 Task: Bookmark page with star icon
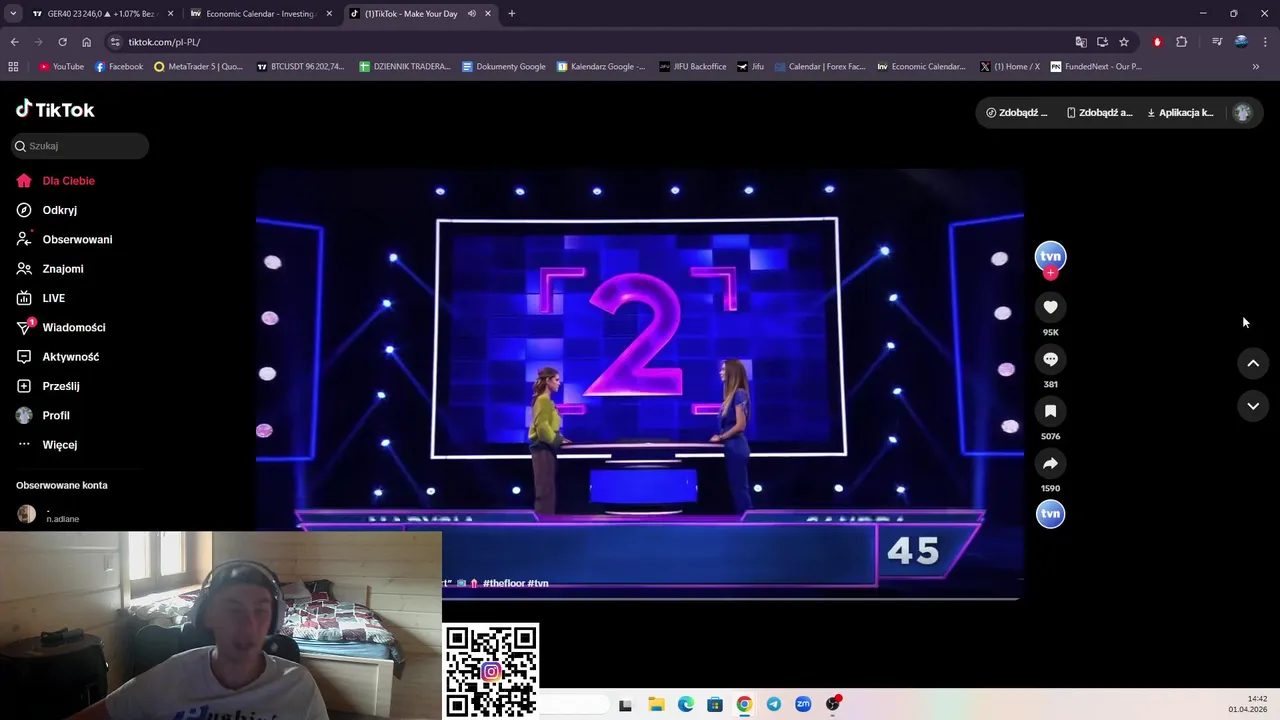1124,42
